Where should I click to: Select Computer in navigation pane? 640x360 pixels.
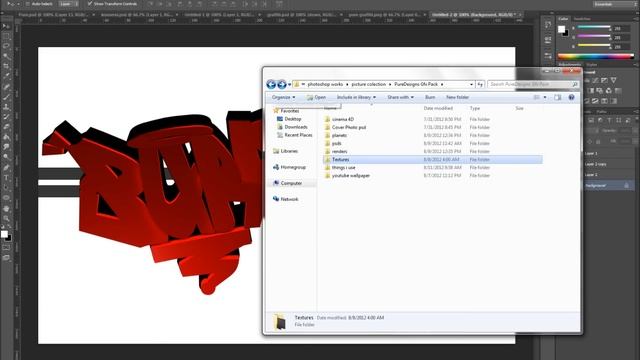(x=291, y=183)
